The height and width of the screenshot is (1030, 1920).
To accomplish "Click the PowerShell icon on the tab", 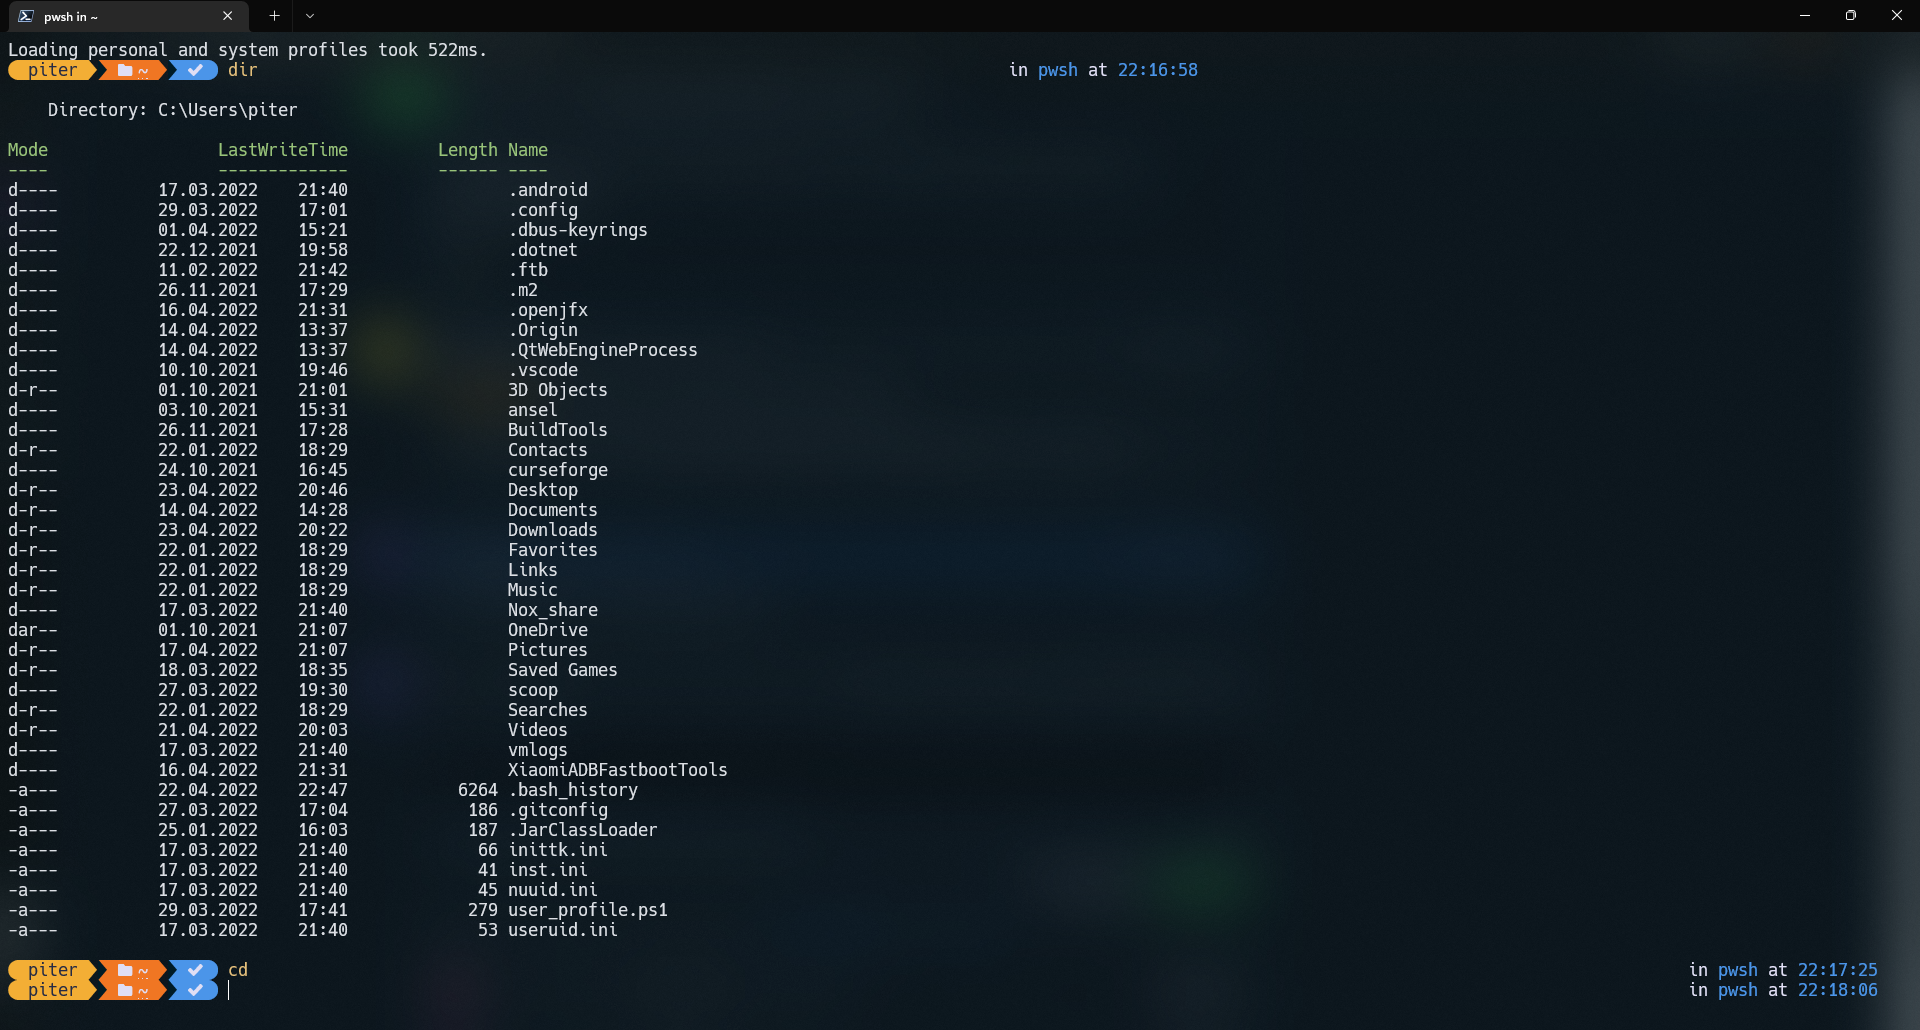I will tap(24, 16).
